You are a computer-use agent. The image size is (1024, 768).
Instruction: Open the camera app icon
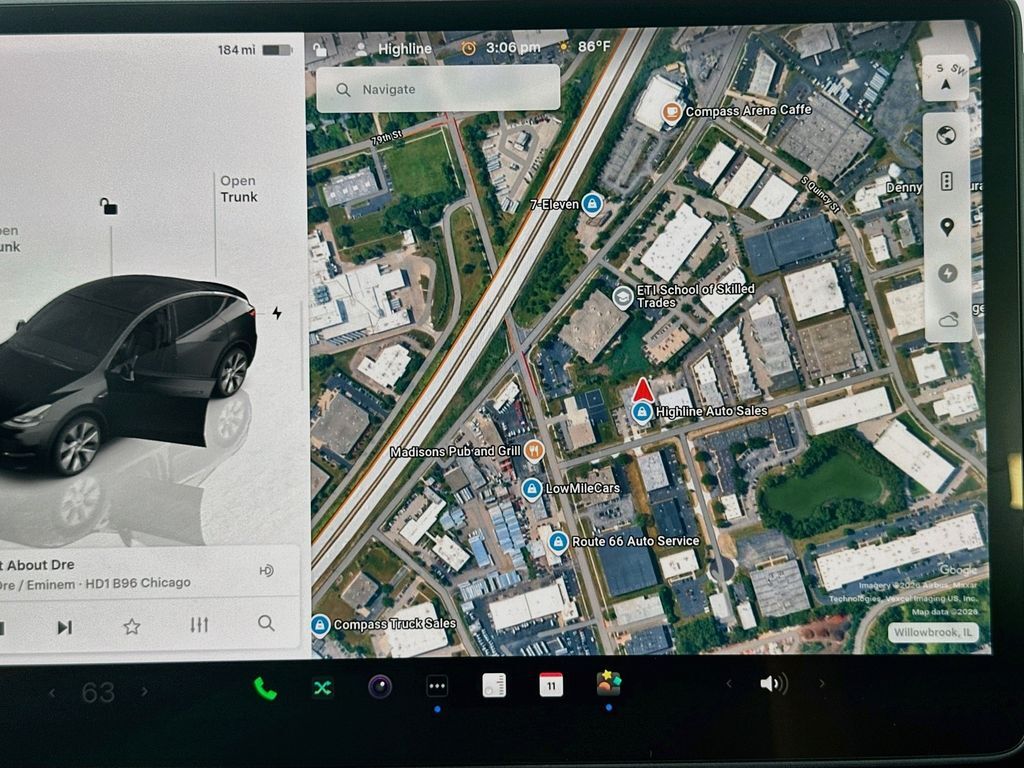(379, 686)
